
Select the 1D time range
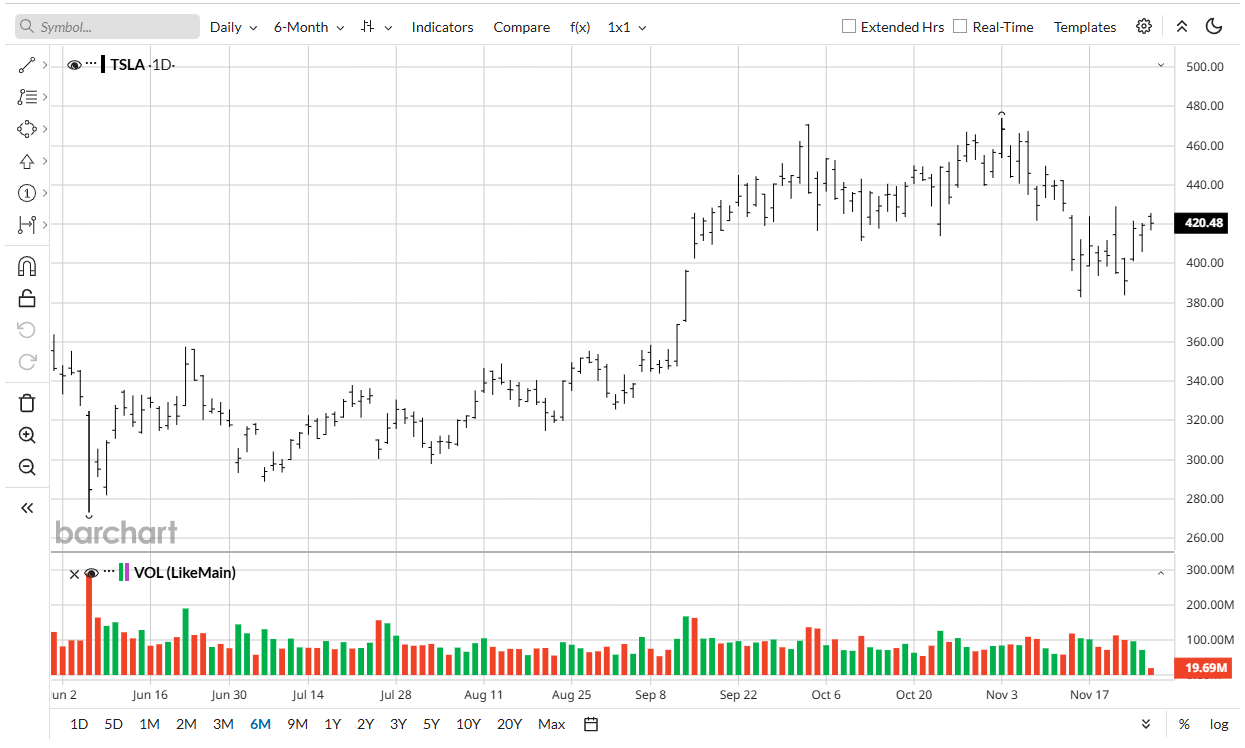[x=79, y=724]
